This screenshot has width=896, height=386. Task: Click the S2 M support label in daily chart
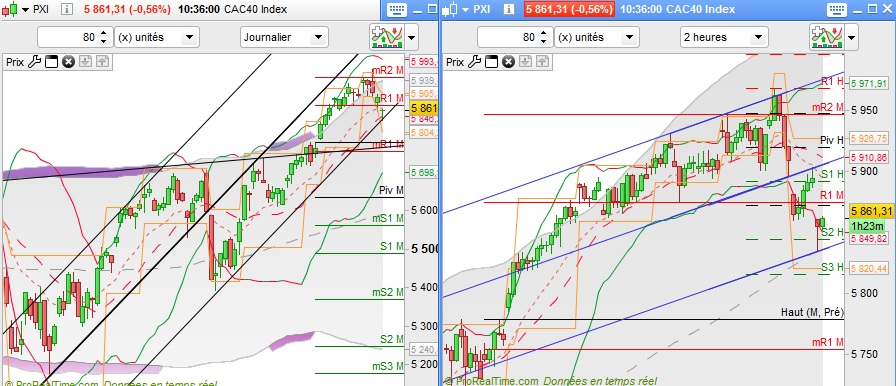point(392,339)
